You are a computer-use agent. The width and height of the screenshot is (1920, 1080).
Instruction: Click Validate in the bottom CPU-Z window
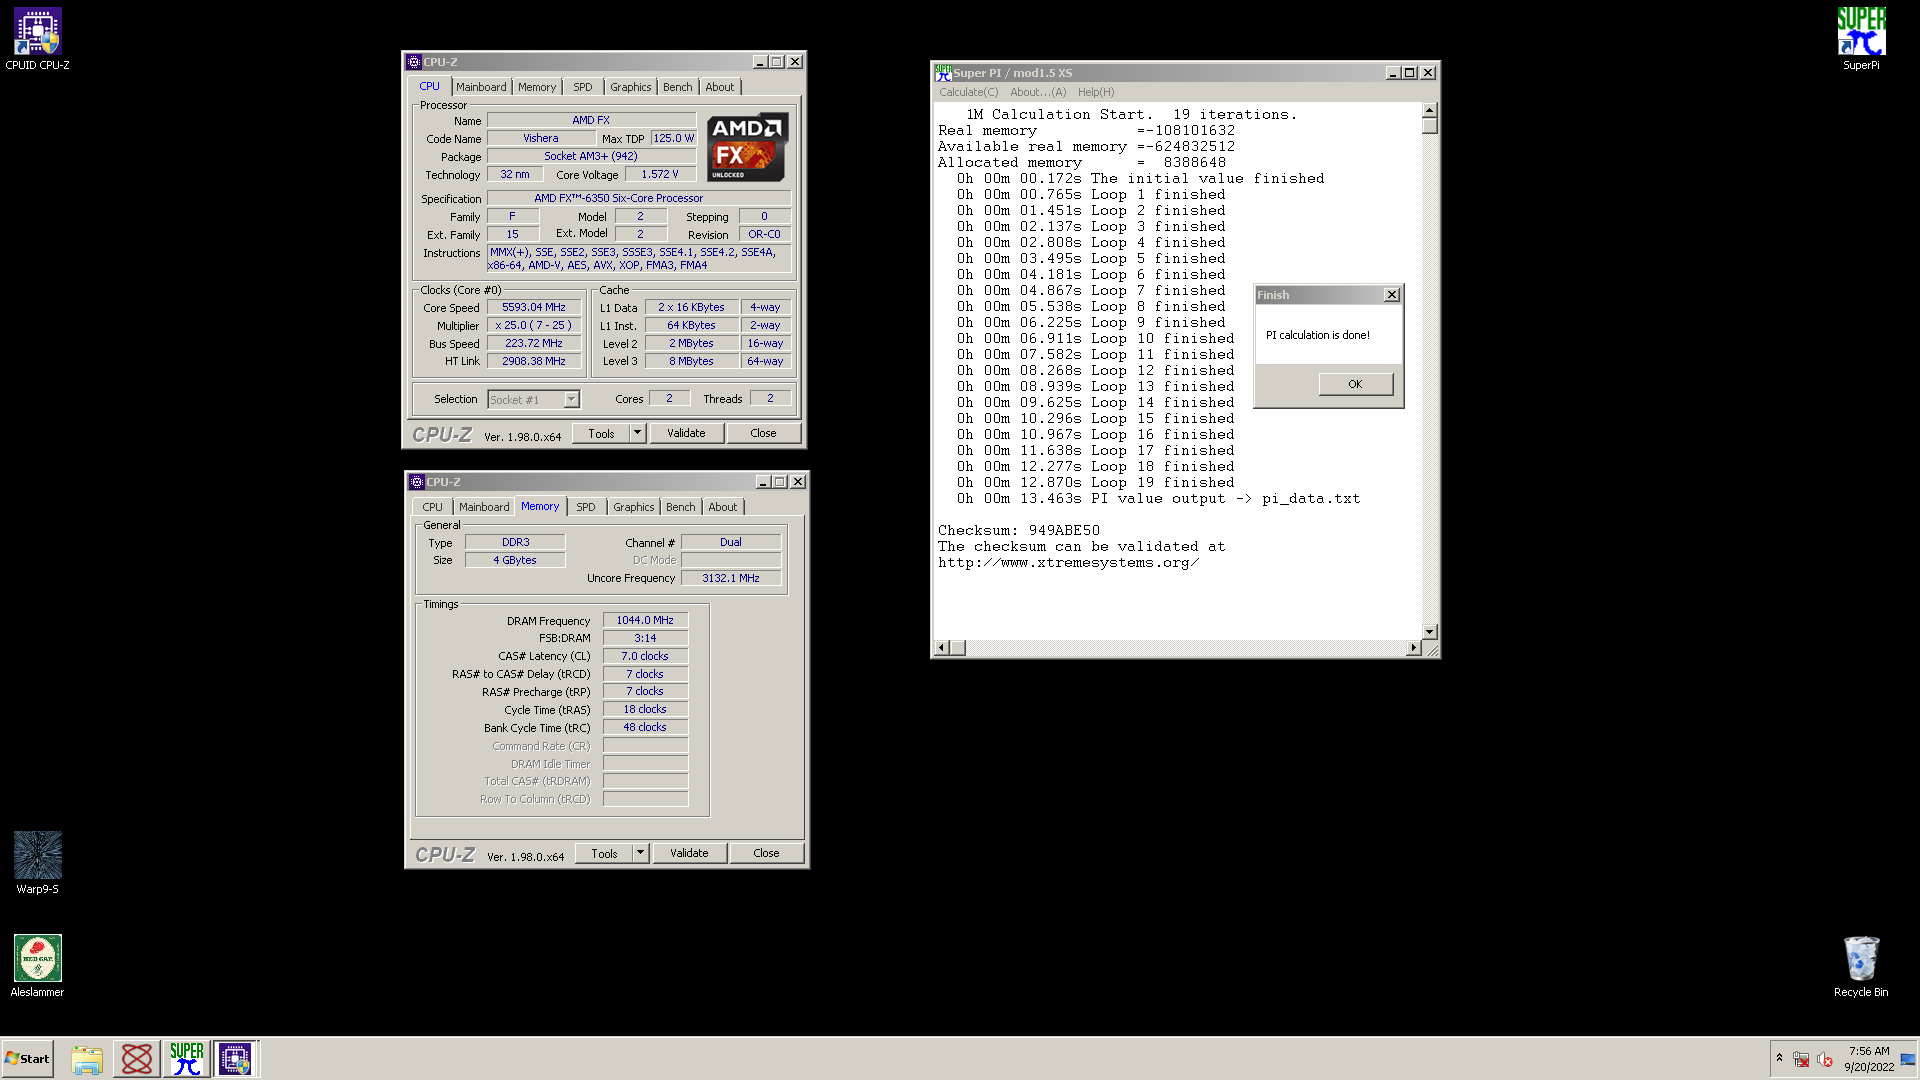(x=690, y=854)
